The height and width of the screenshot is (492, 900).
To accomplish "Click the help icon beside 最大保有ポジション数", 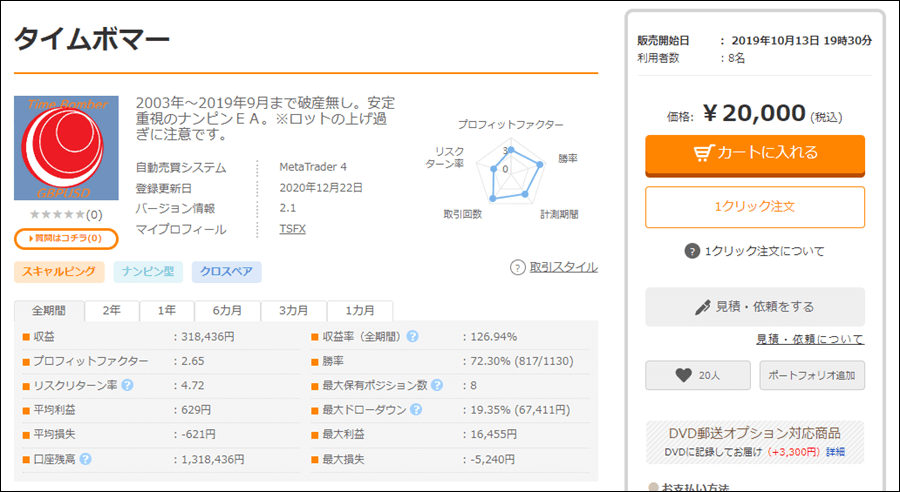I will coord(437,385).
